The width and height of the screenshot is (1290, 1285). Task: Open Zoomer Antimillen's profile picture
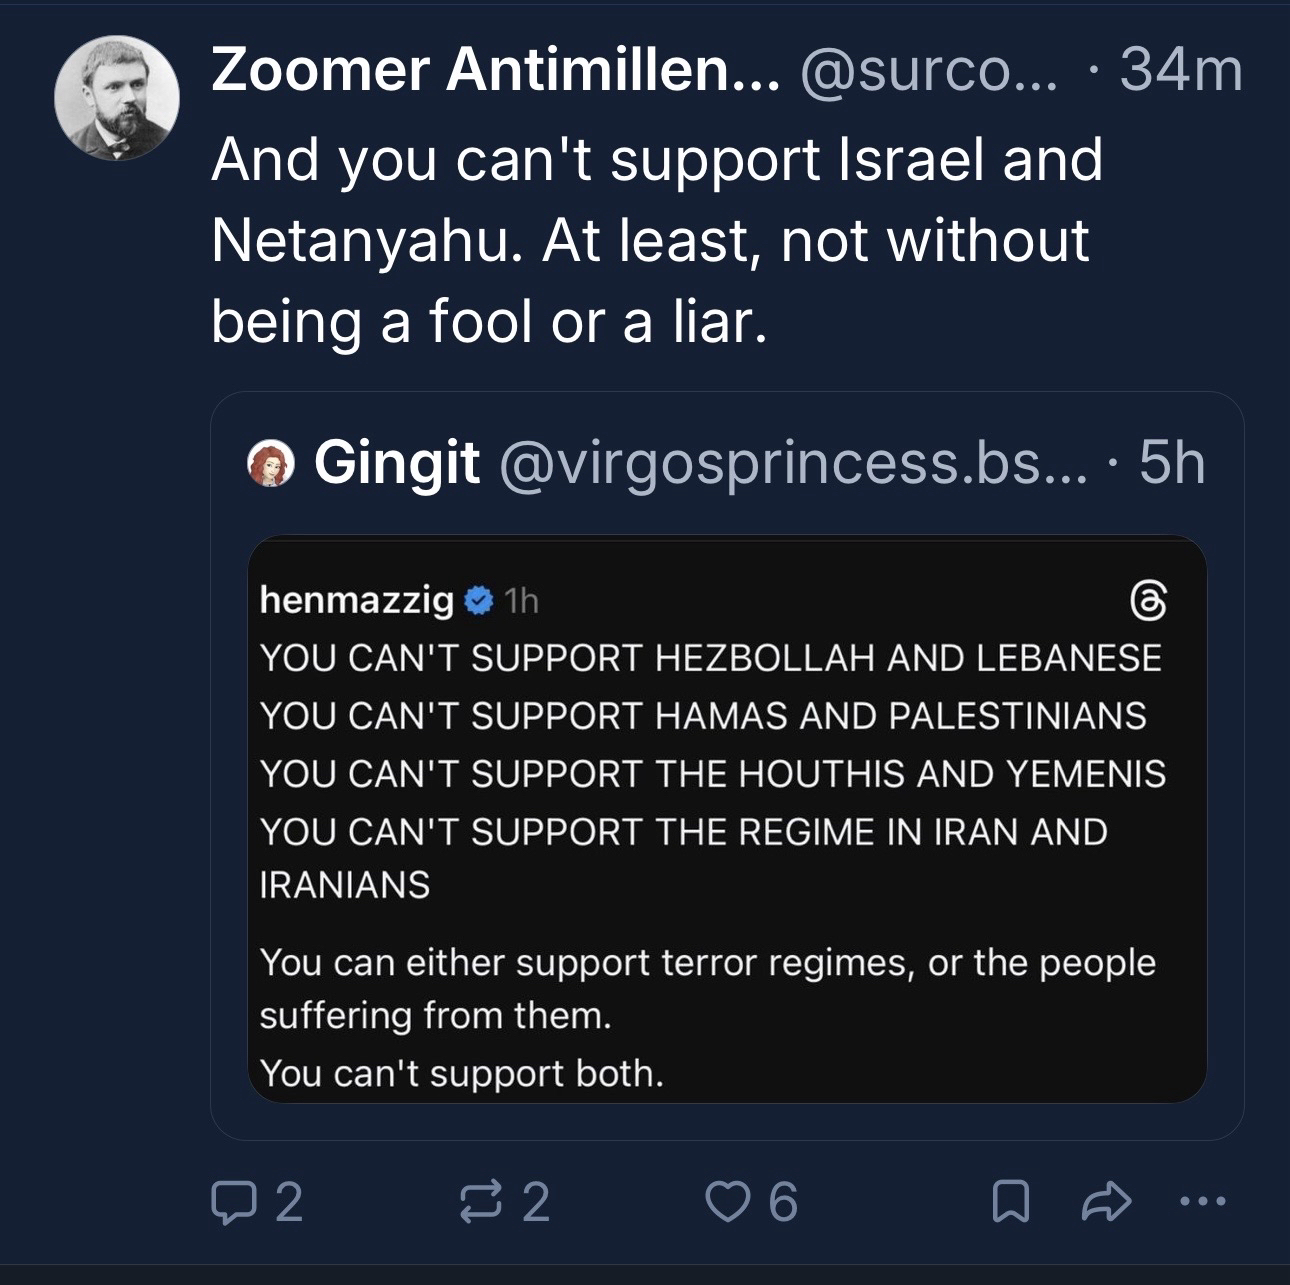[x=116, y=98]
